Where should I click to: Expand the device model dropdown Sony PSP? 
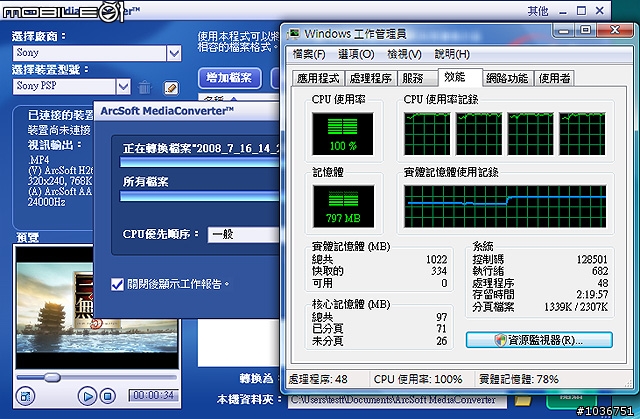click(123, 86)
